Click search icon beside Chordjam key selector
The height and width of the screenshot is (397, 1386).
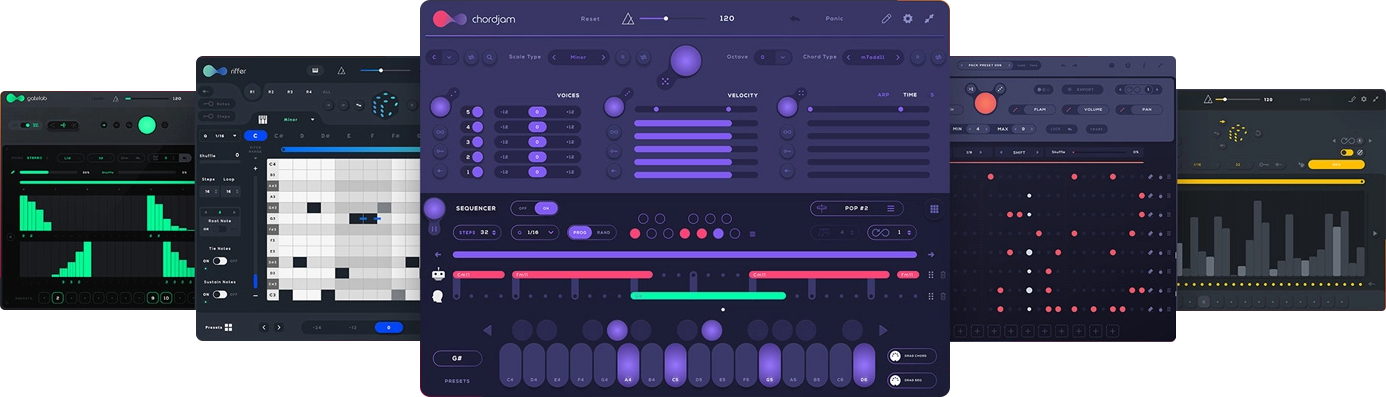tap(490, 57)
